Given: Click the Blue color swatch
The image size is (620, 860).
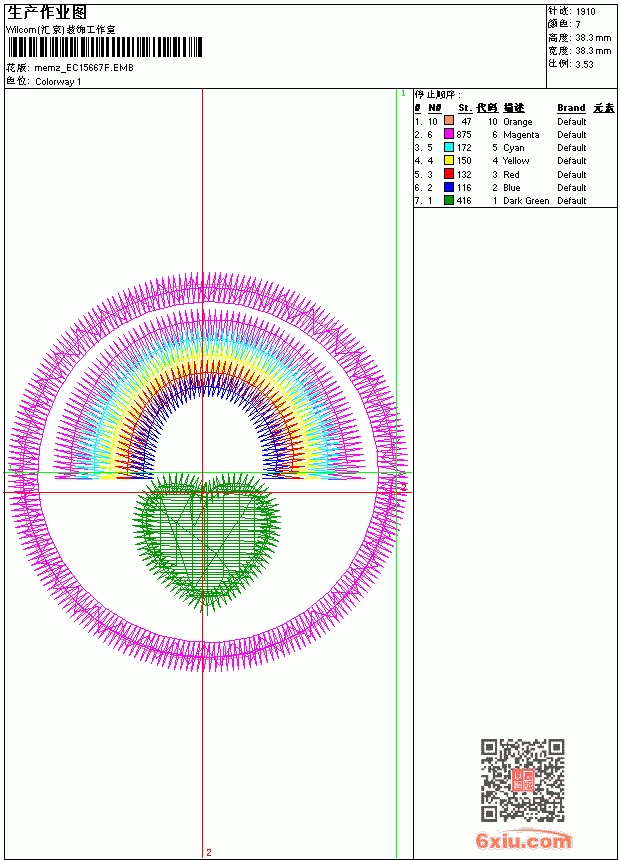Looking at the screenshot, I should 449,188.
